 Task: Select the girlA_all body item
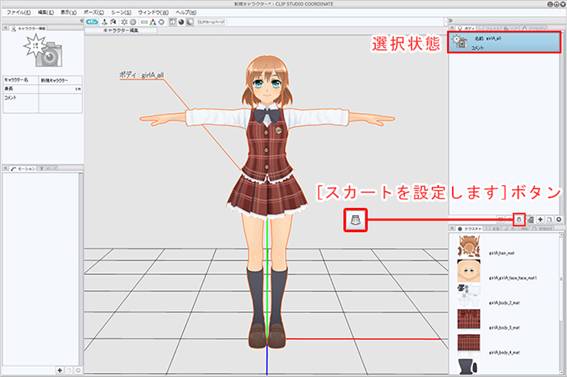coord(504,43)
